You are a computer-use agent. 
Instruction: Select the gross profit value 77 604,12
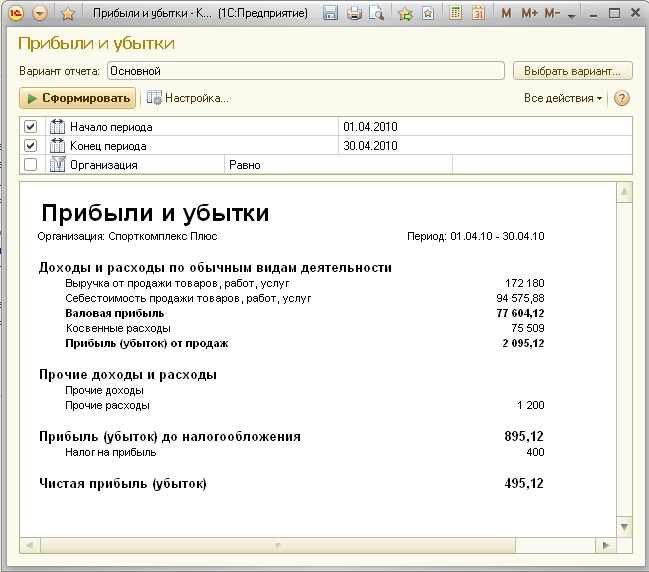520,313
